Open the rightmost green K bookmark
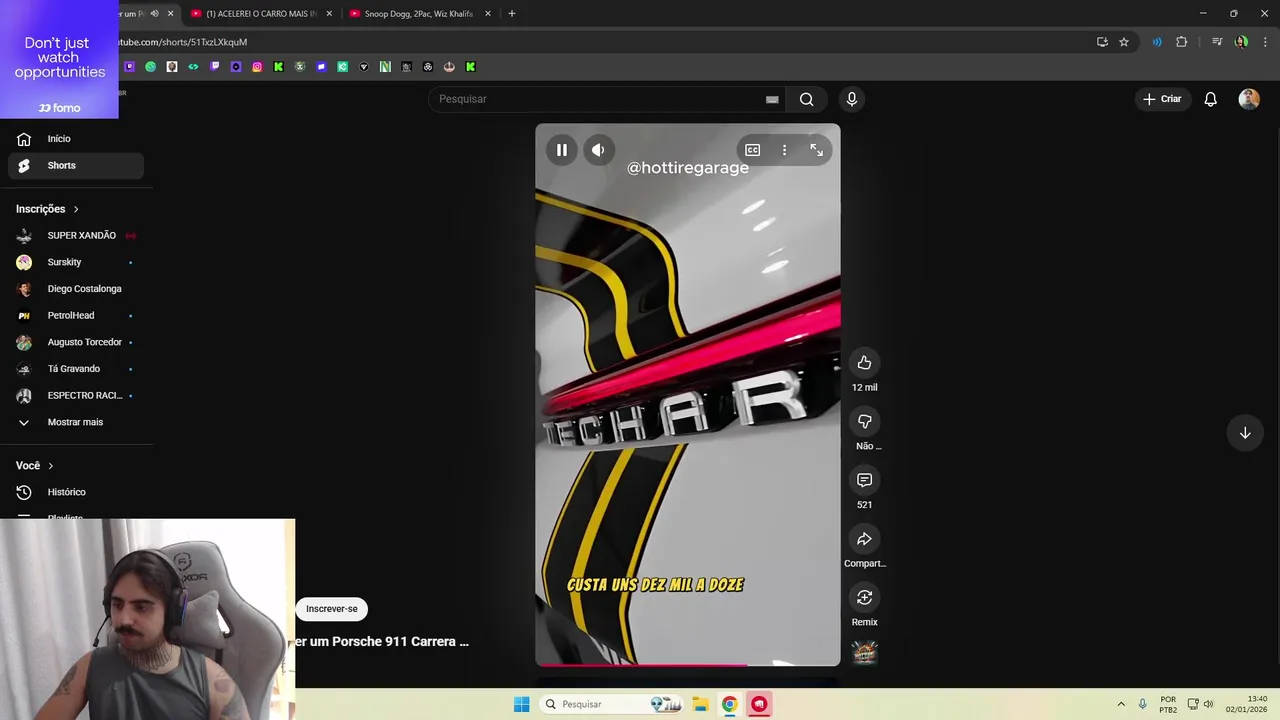 coord(471,67)
